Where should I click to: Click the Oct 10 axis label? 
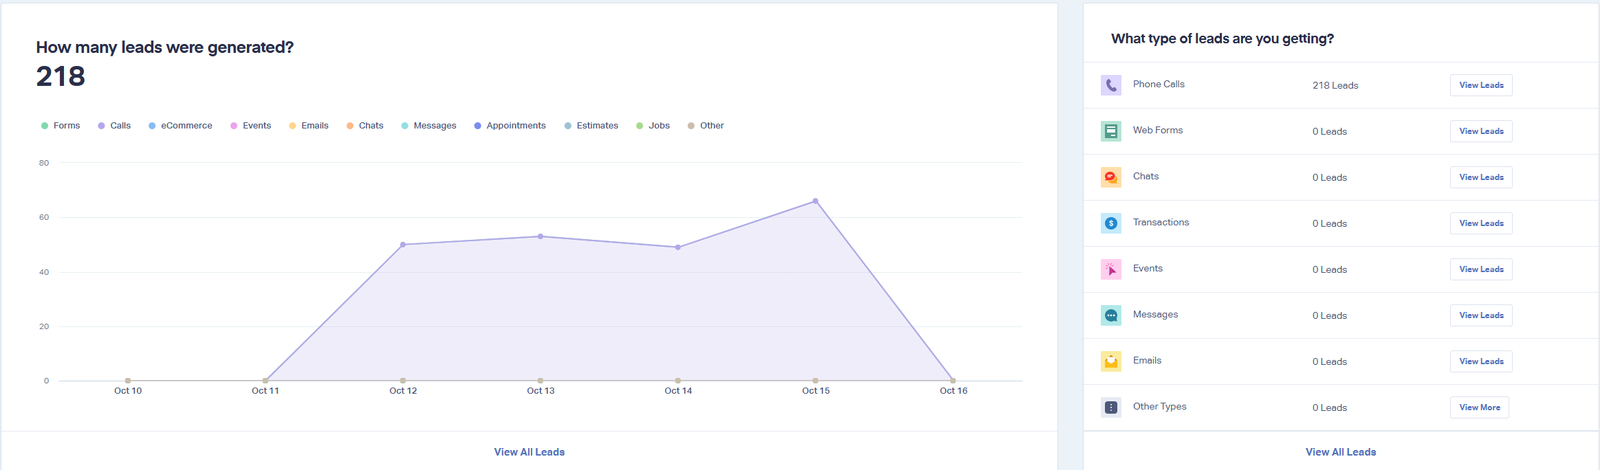(128, 391)
